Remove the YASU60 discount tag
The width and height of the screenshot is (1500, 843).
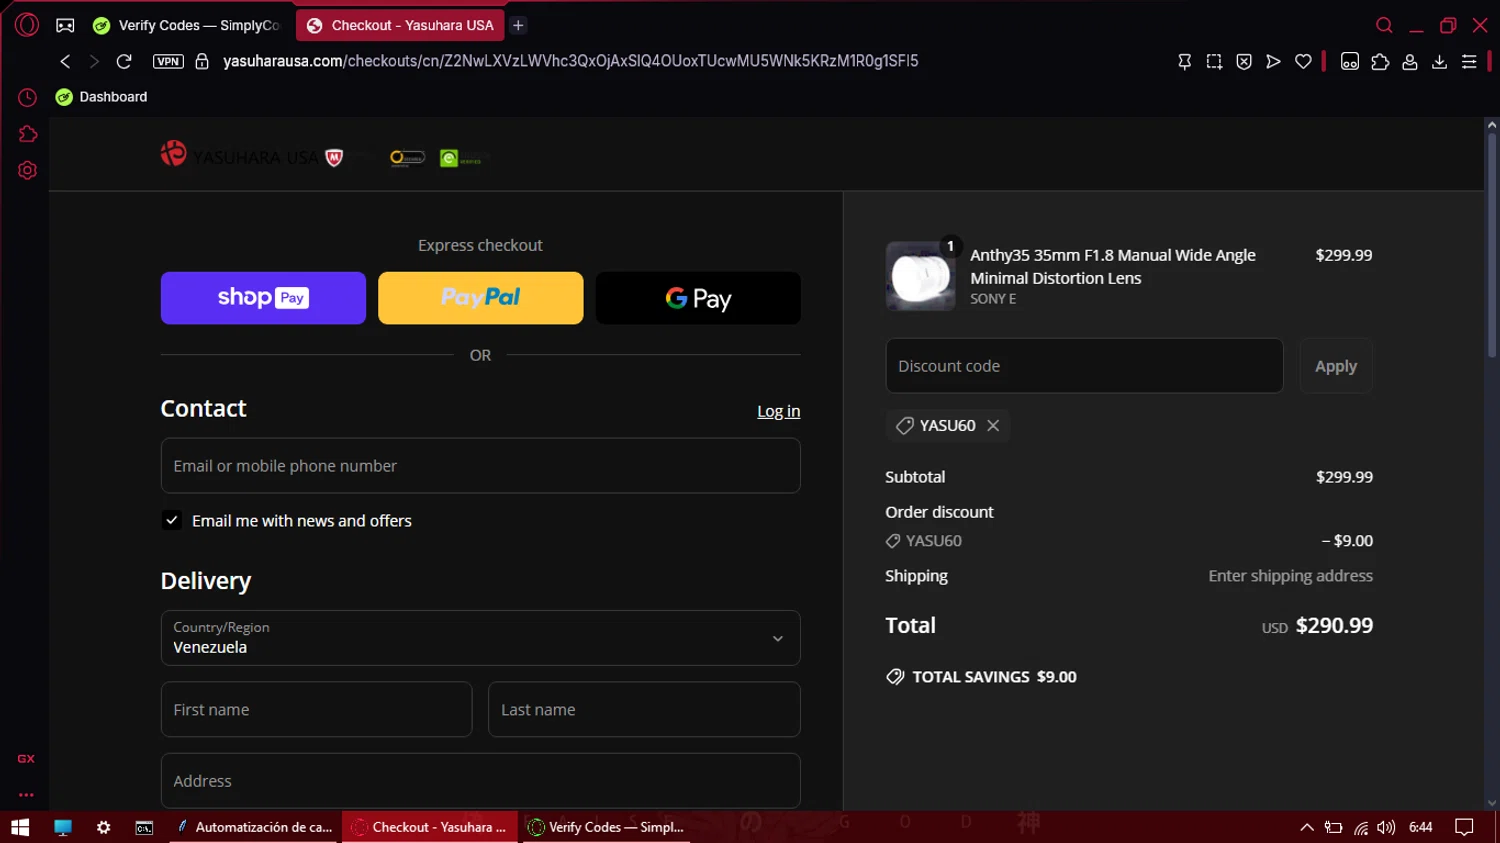coord(993,425)
